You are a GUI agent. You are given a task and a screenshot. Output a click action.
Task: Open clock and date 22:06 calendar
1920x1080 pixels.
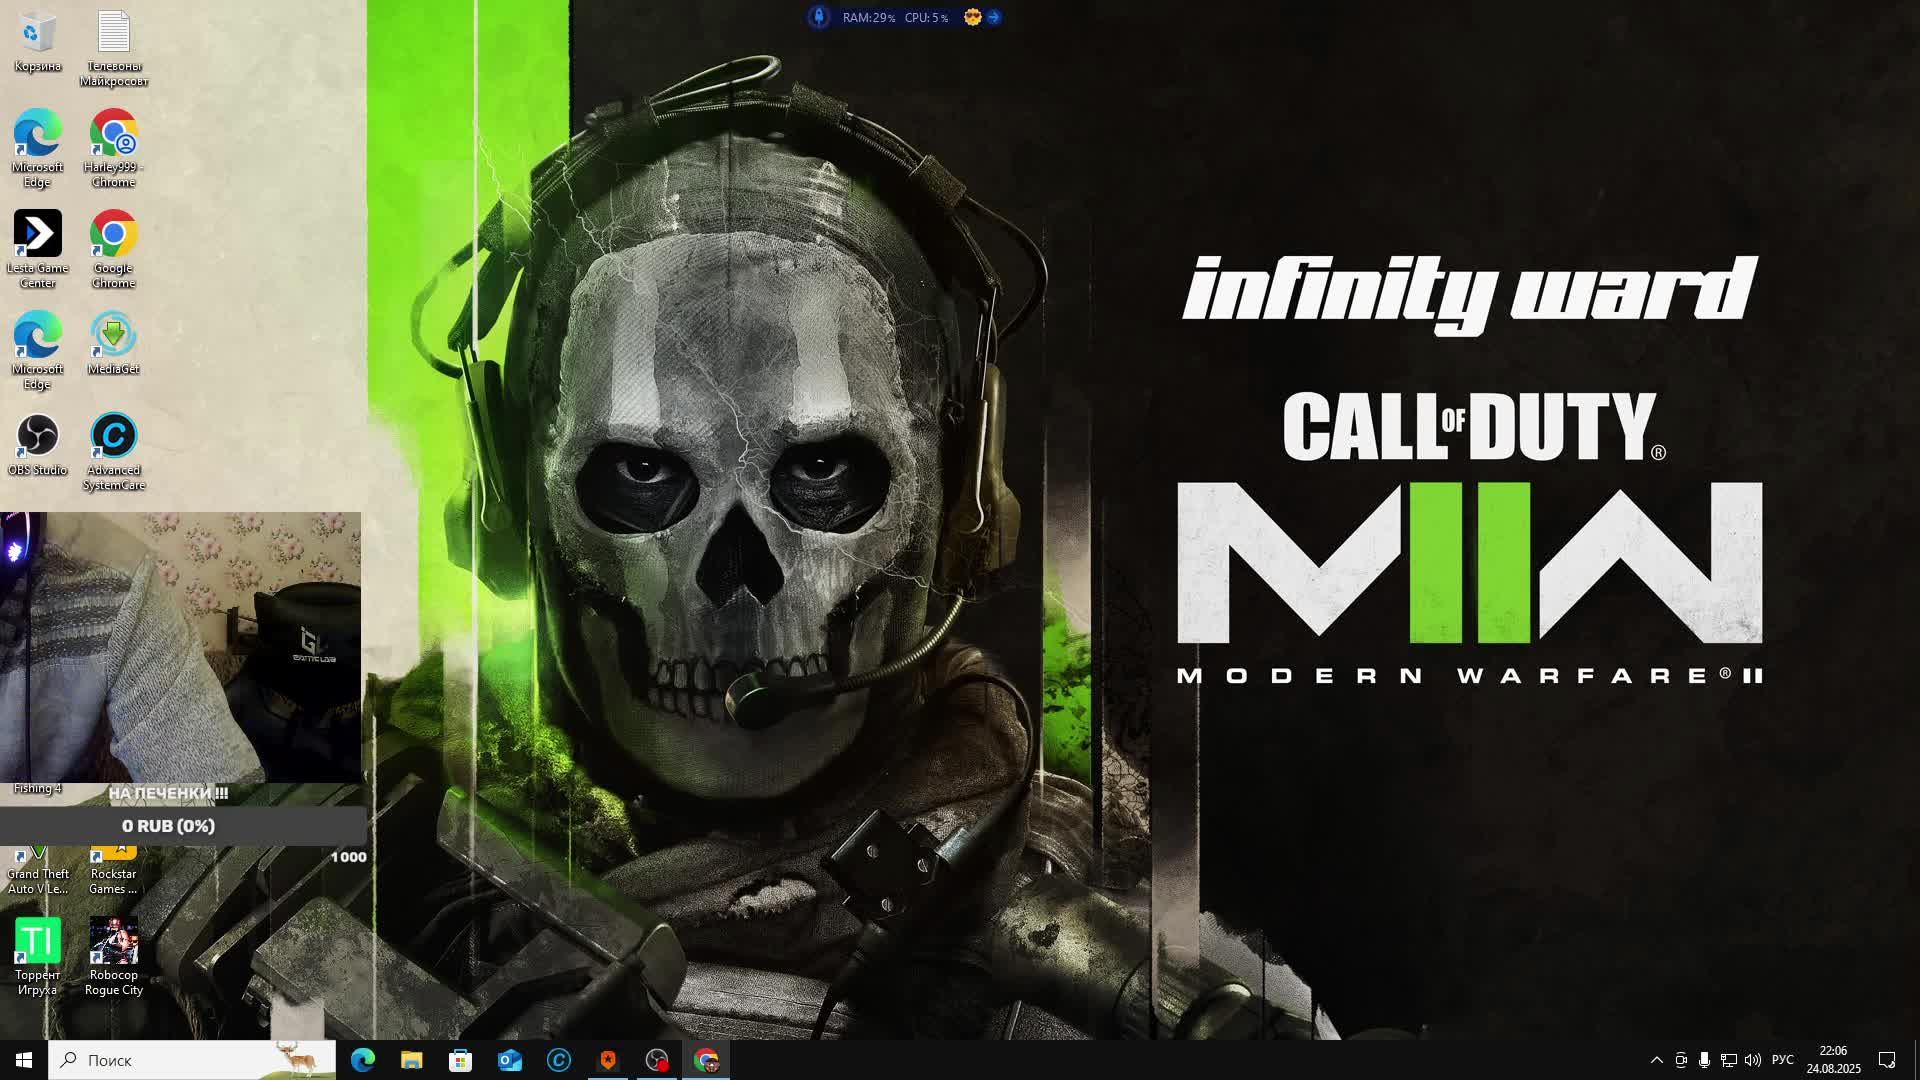tap(1833, 1060)
